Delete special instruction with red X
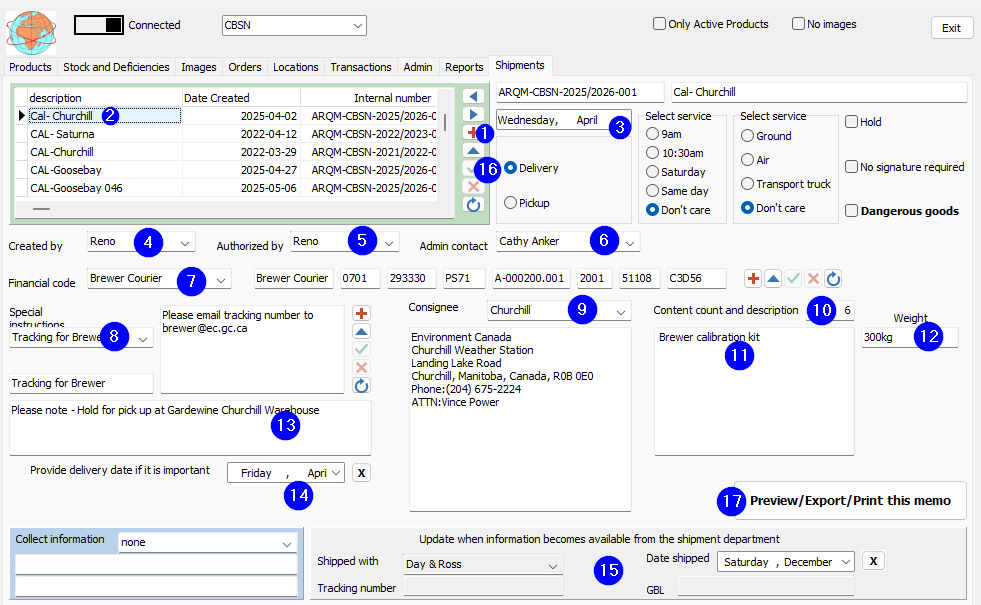The height and width of the screenshot is (605, 981). (x=361, y=367)
